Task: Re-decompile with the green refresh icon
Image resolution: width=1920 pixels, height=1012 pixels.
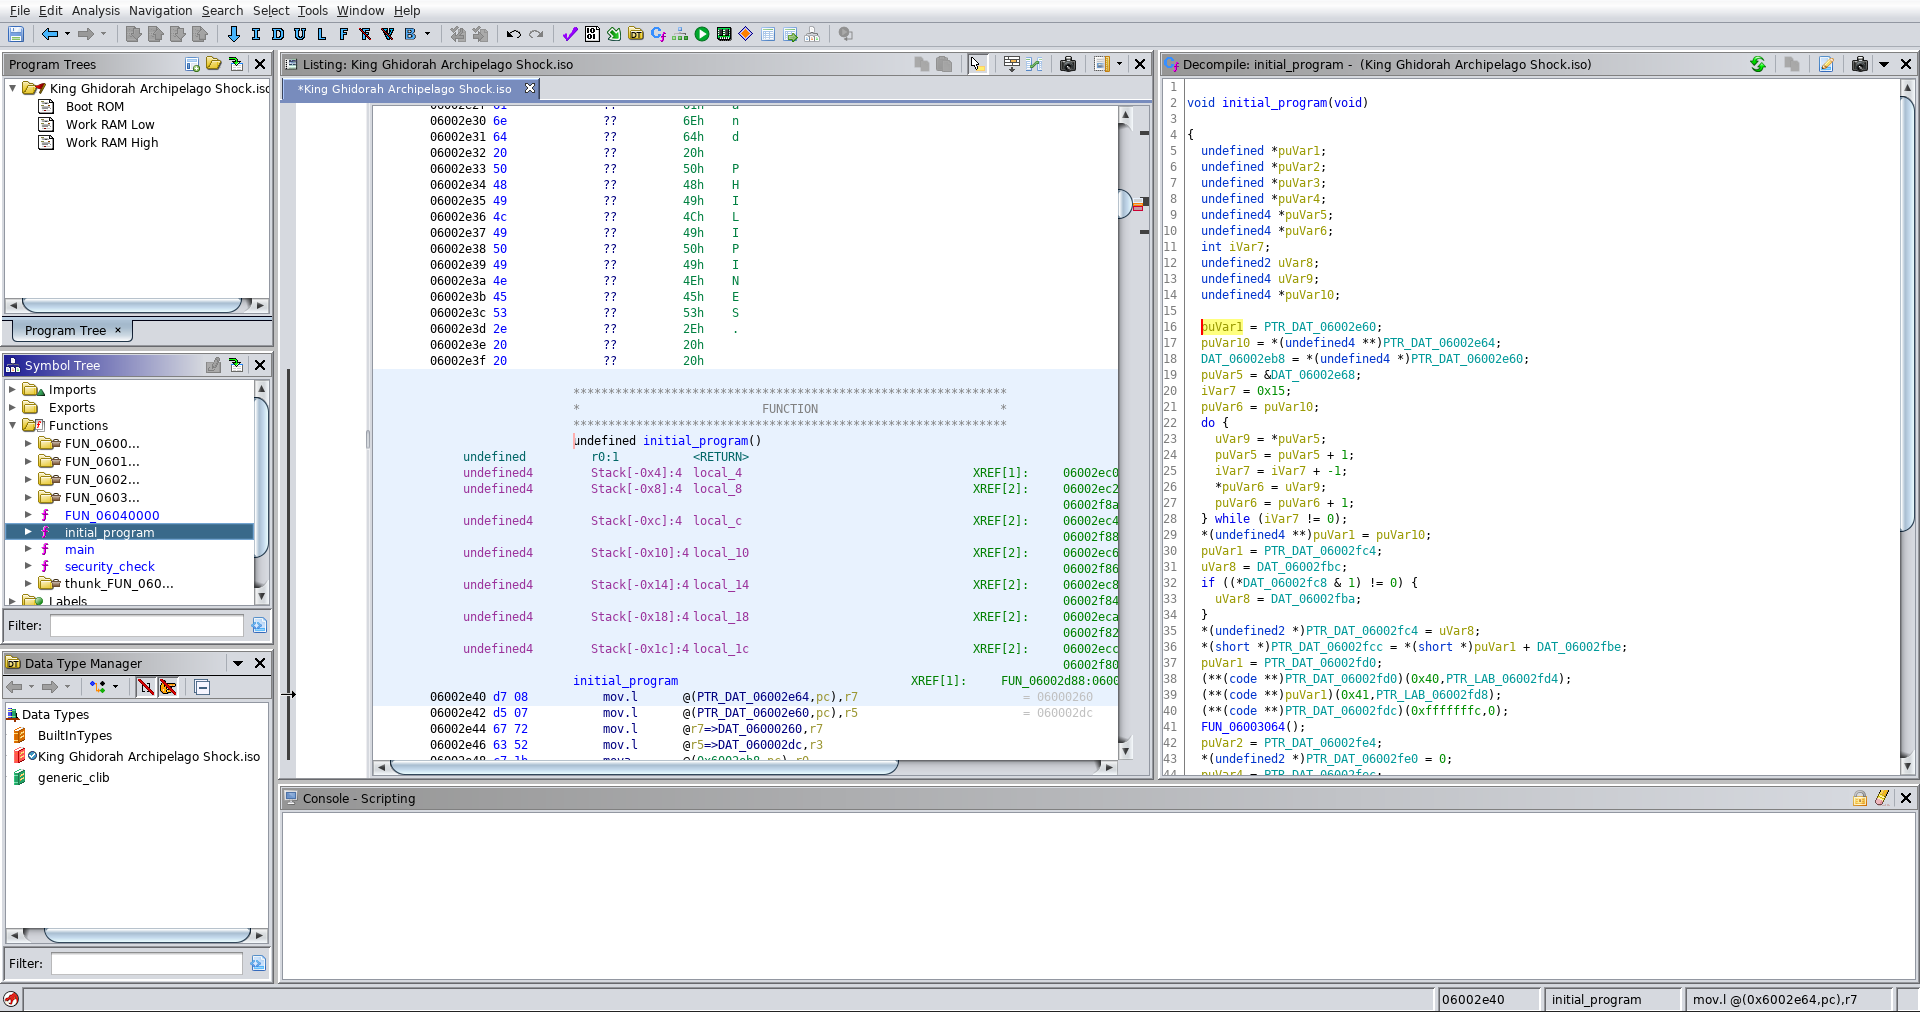Action: point(1758,64)
